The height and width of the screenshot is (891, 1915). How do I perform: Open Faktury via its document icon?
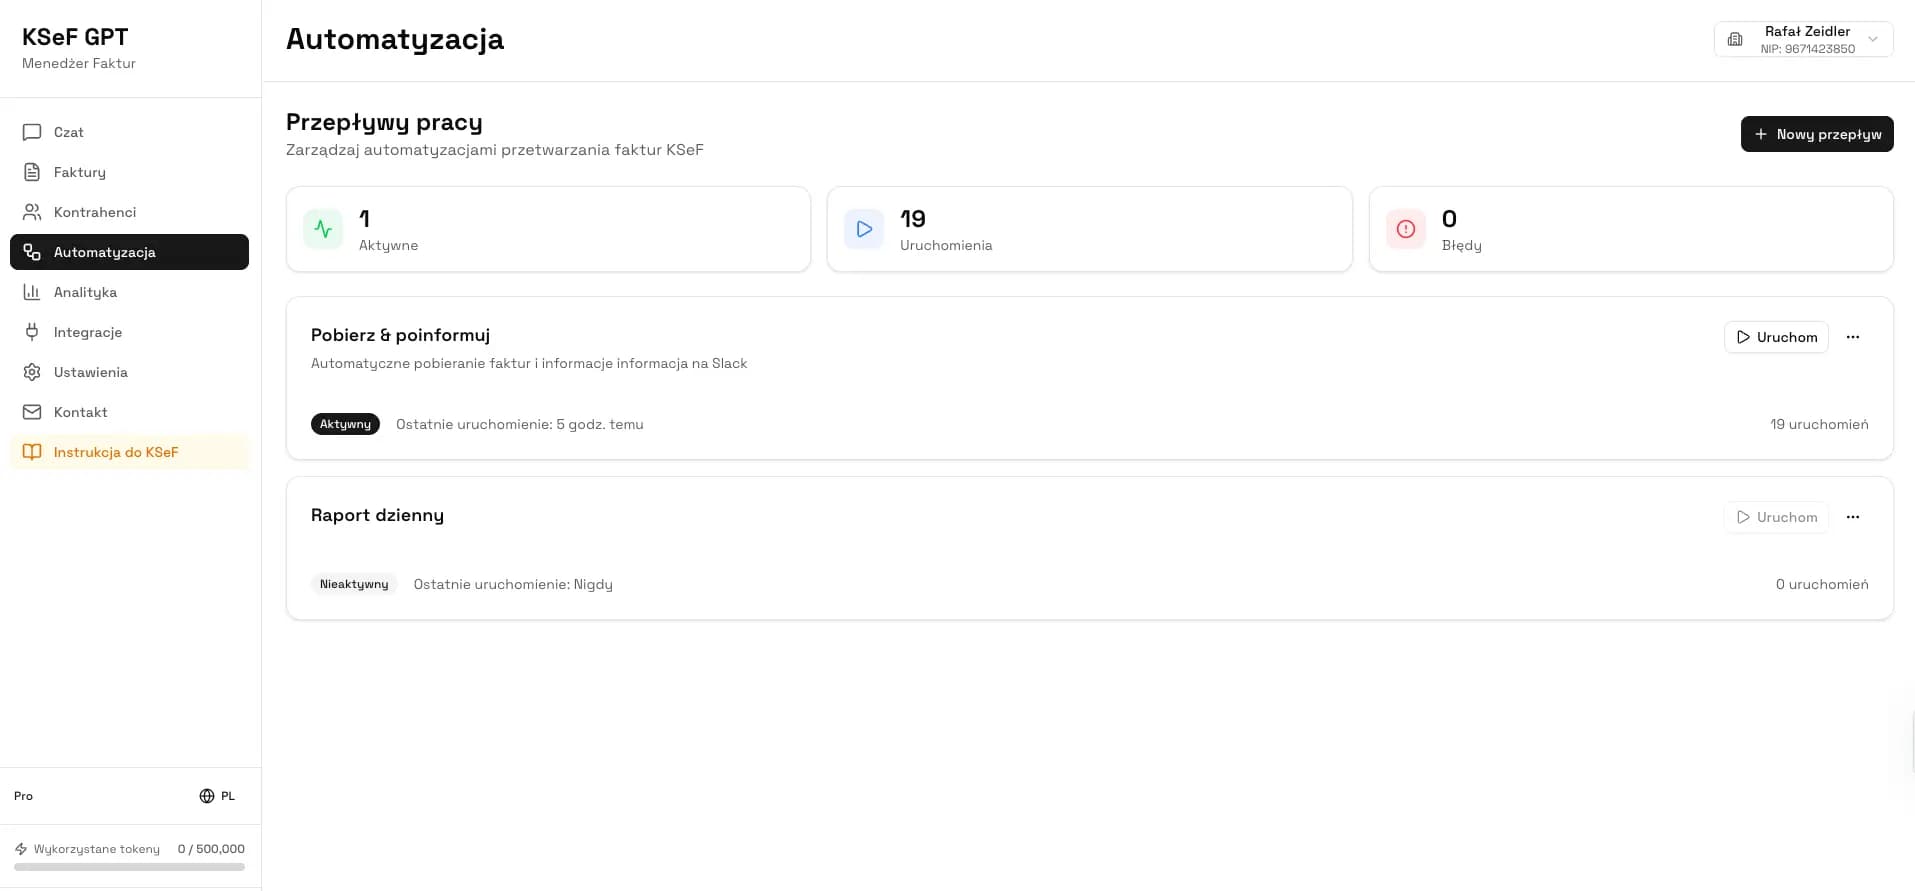(x=32, y=172)
